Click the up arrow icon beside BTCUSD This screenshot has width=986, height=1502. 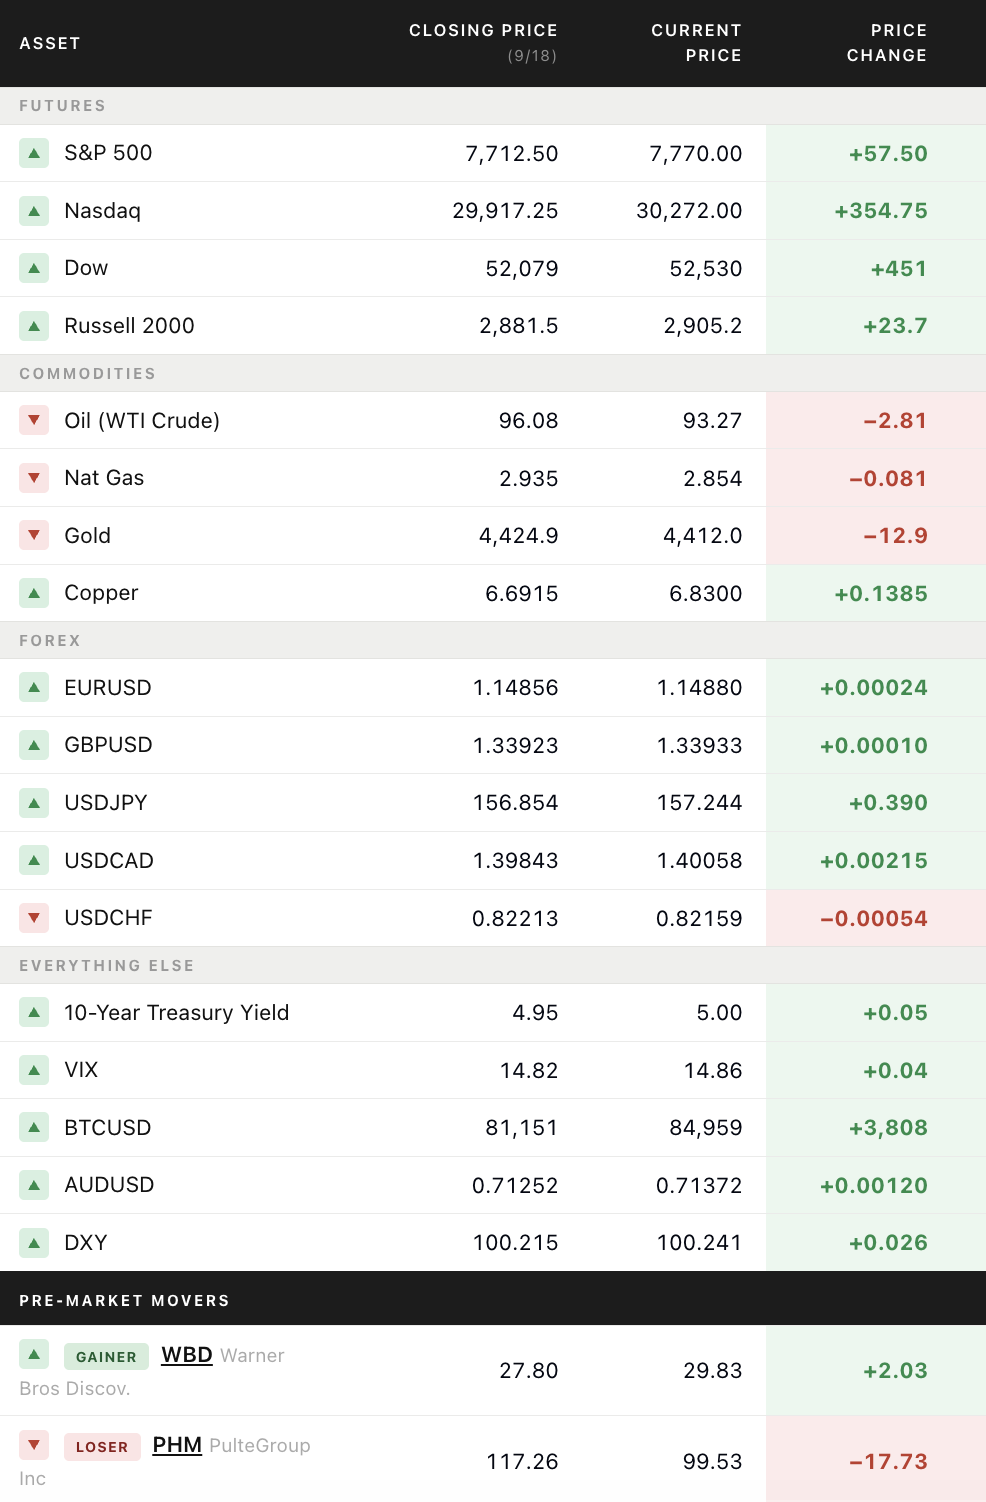(34, 1127)
